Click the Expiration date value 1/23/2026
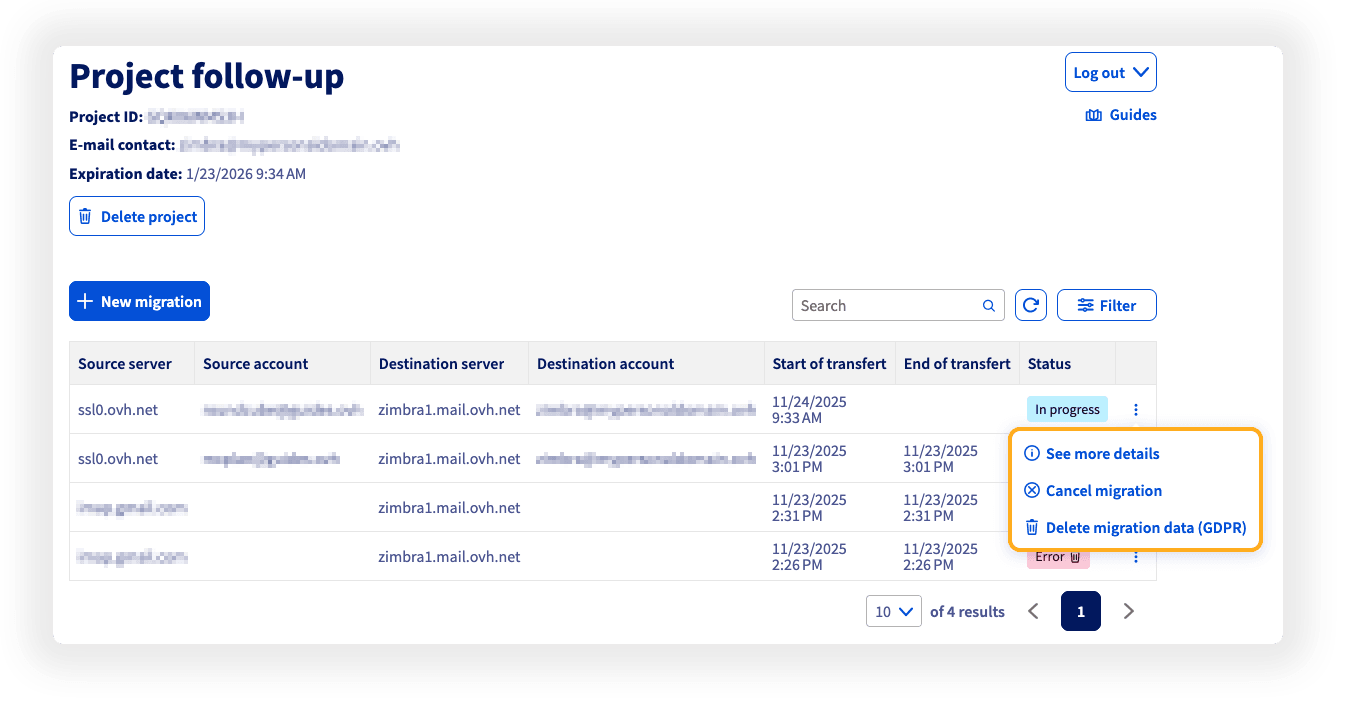This screenshot has height=716, width=1367. (246, 174)
